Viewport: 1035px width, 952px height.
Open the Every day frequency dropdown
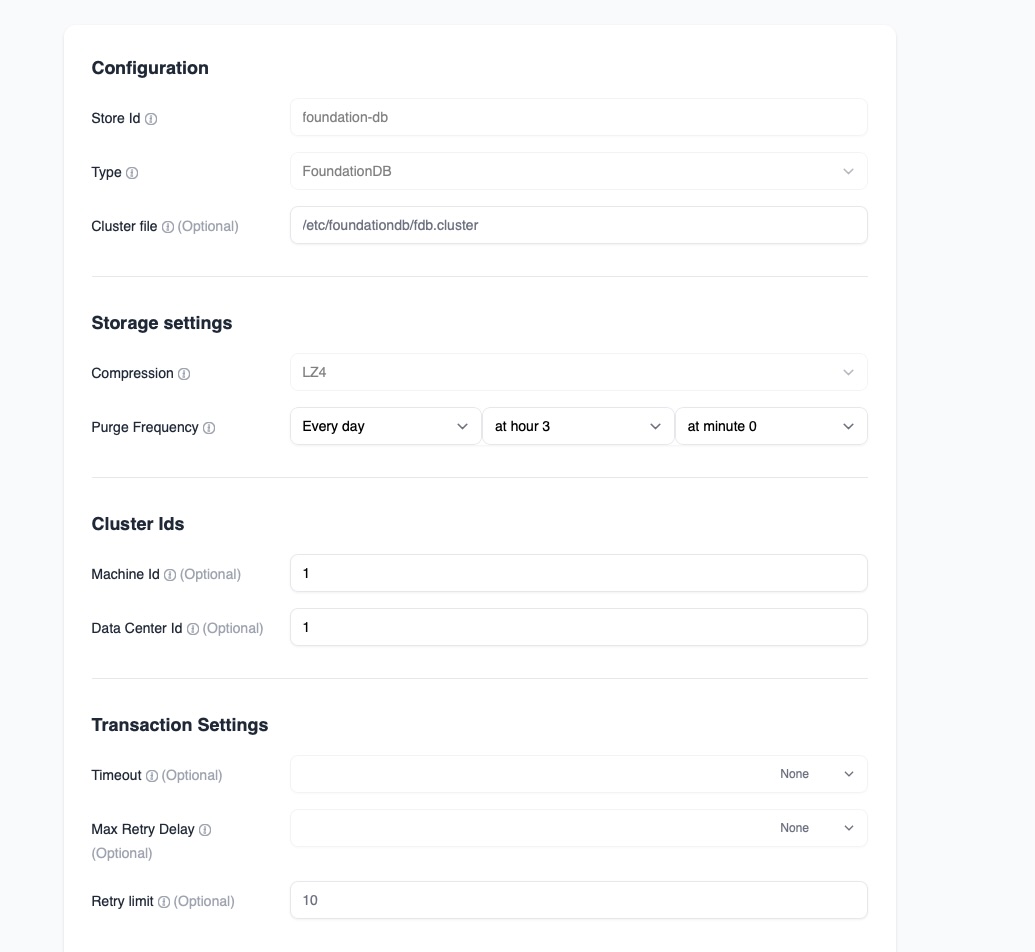pyautogui.click(x=385, y=426)
